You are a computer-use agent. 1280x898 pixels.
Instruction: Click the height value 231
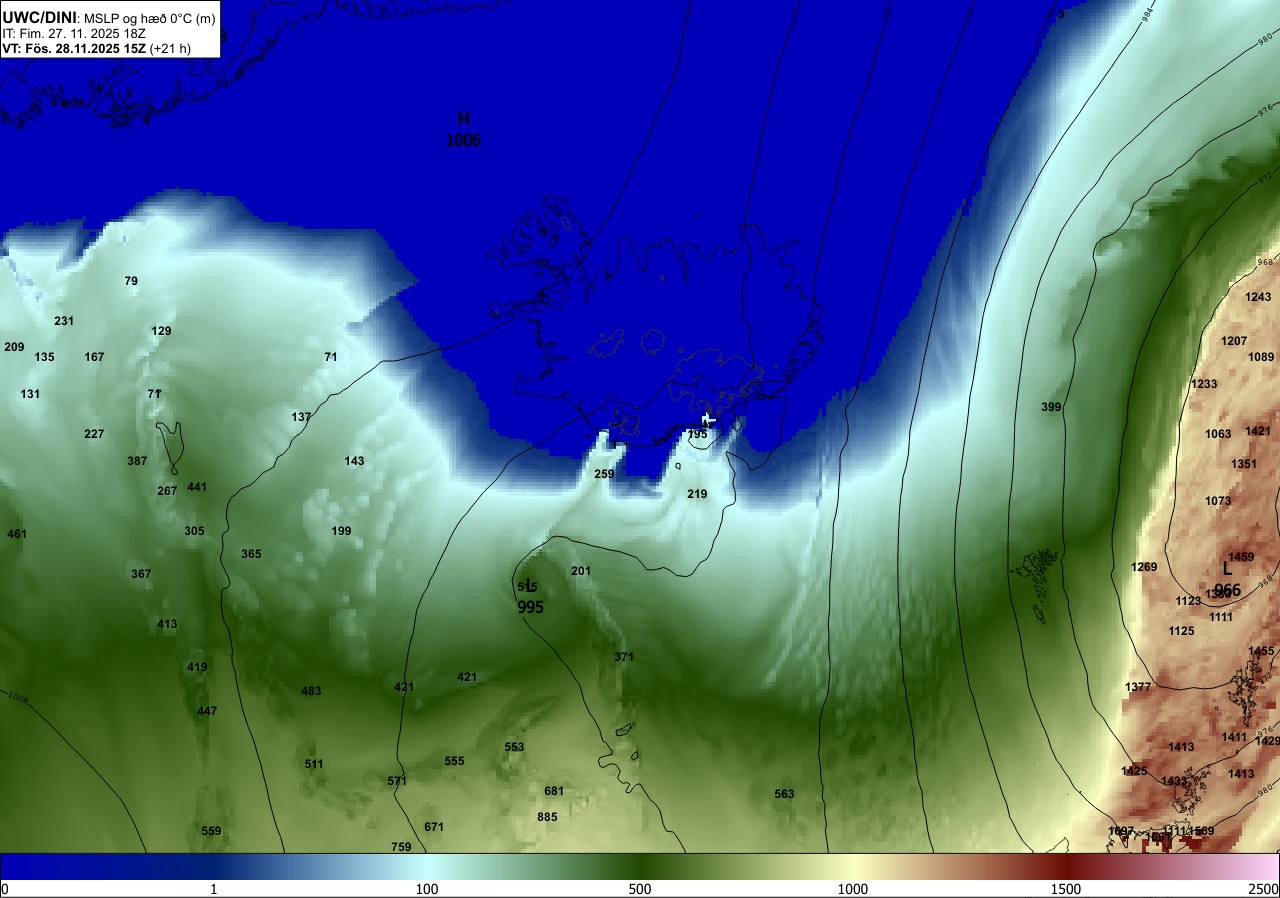pyautogui.click(x=64, y=321)
